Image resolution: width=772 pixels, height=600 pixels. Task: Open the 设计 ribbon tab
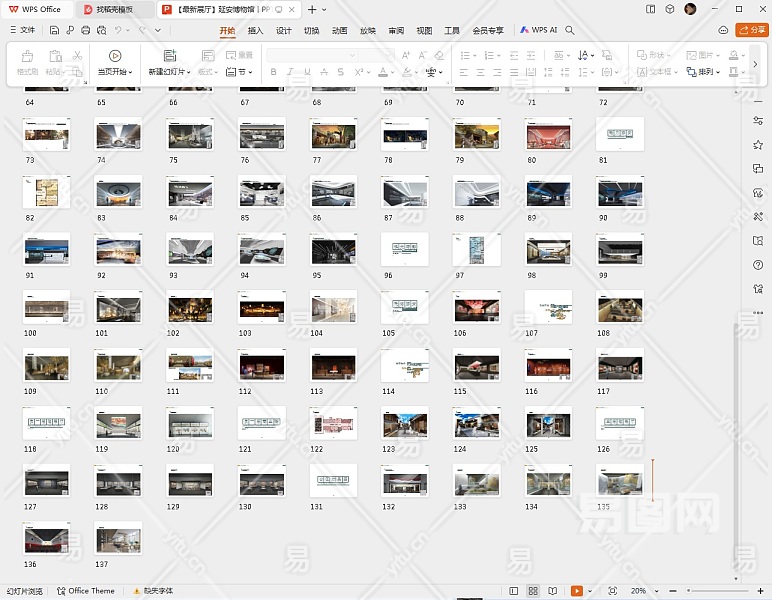coord(283,31)
